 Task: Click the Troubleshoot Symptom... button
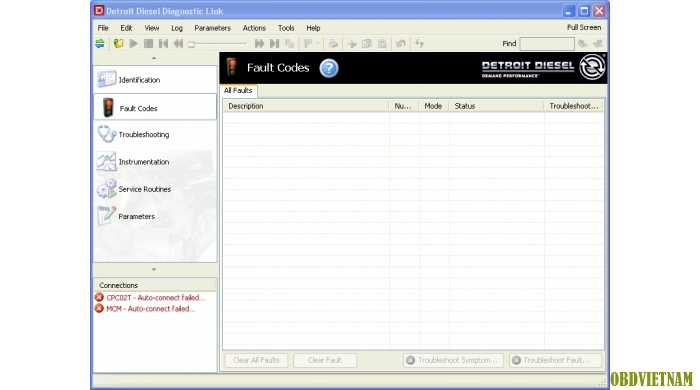click(453, 360)
